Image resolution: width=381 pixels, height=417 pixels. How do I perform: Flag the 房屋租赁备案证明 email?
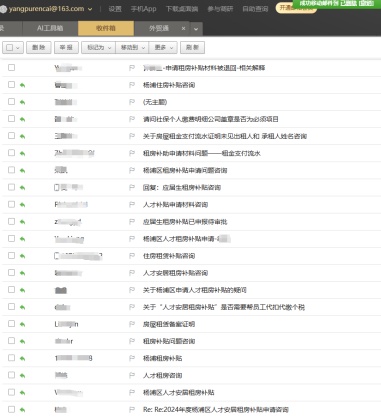(x=132, y=324)
